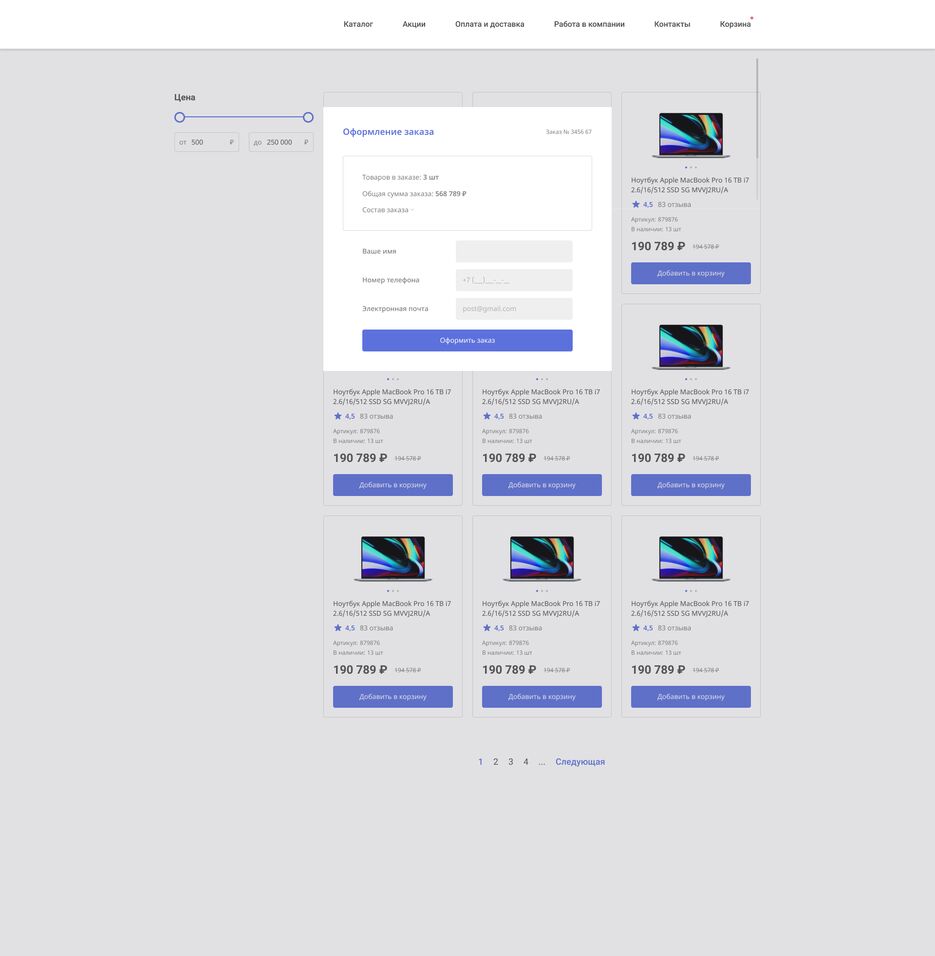This screenshot has height=956, width=935.
Task: Click the Ваше имя input field
Action: (x=514, y=251)
